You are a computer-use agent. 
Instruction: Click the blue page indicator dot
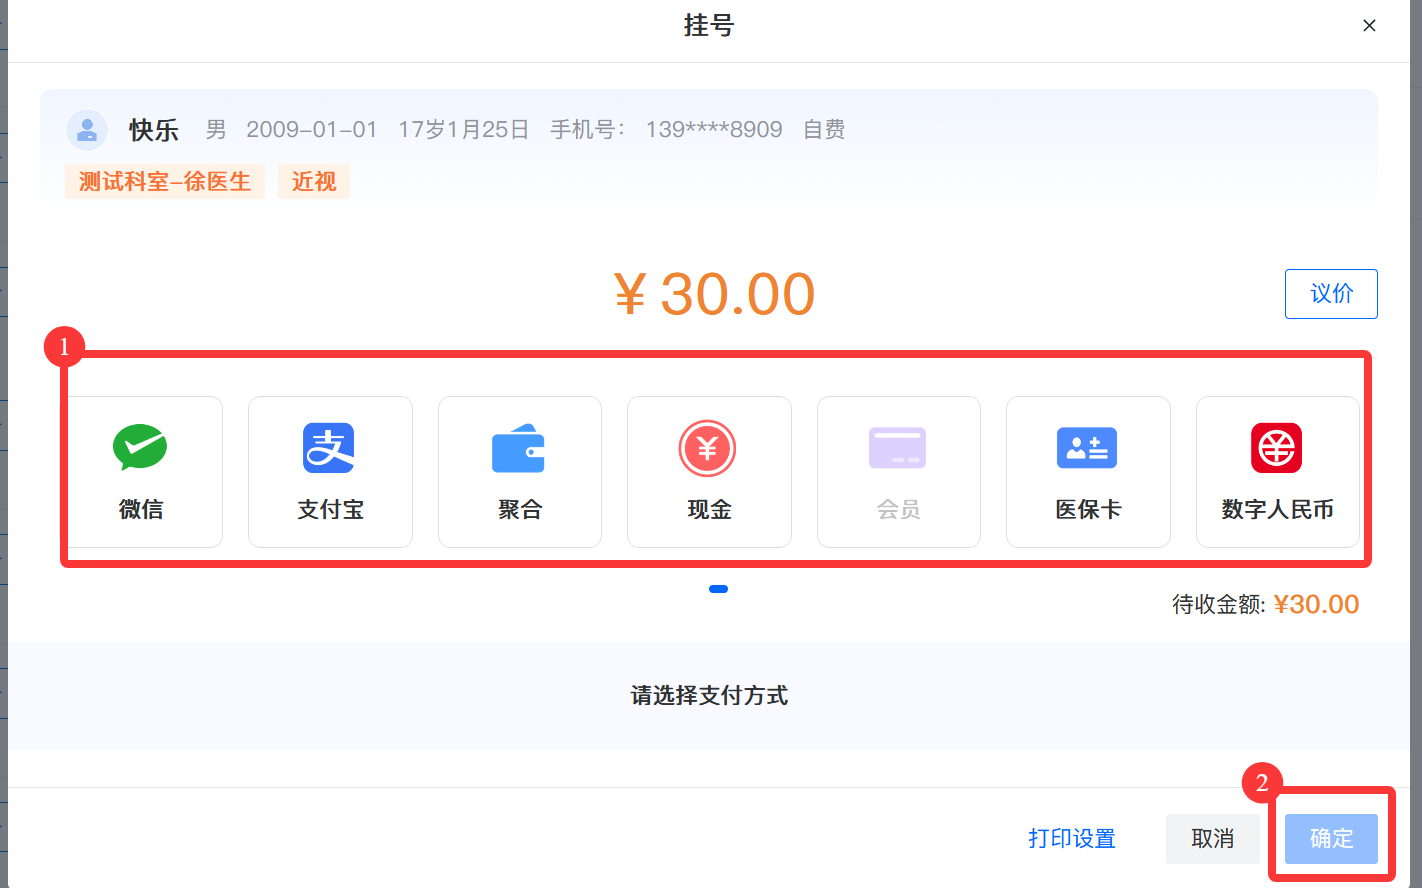point(718,589)
